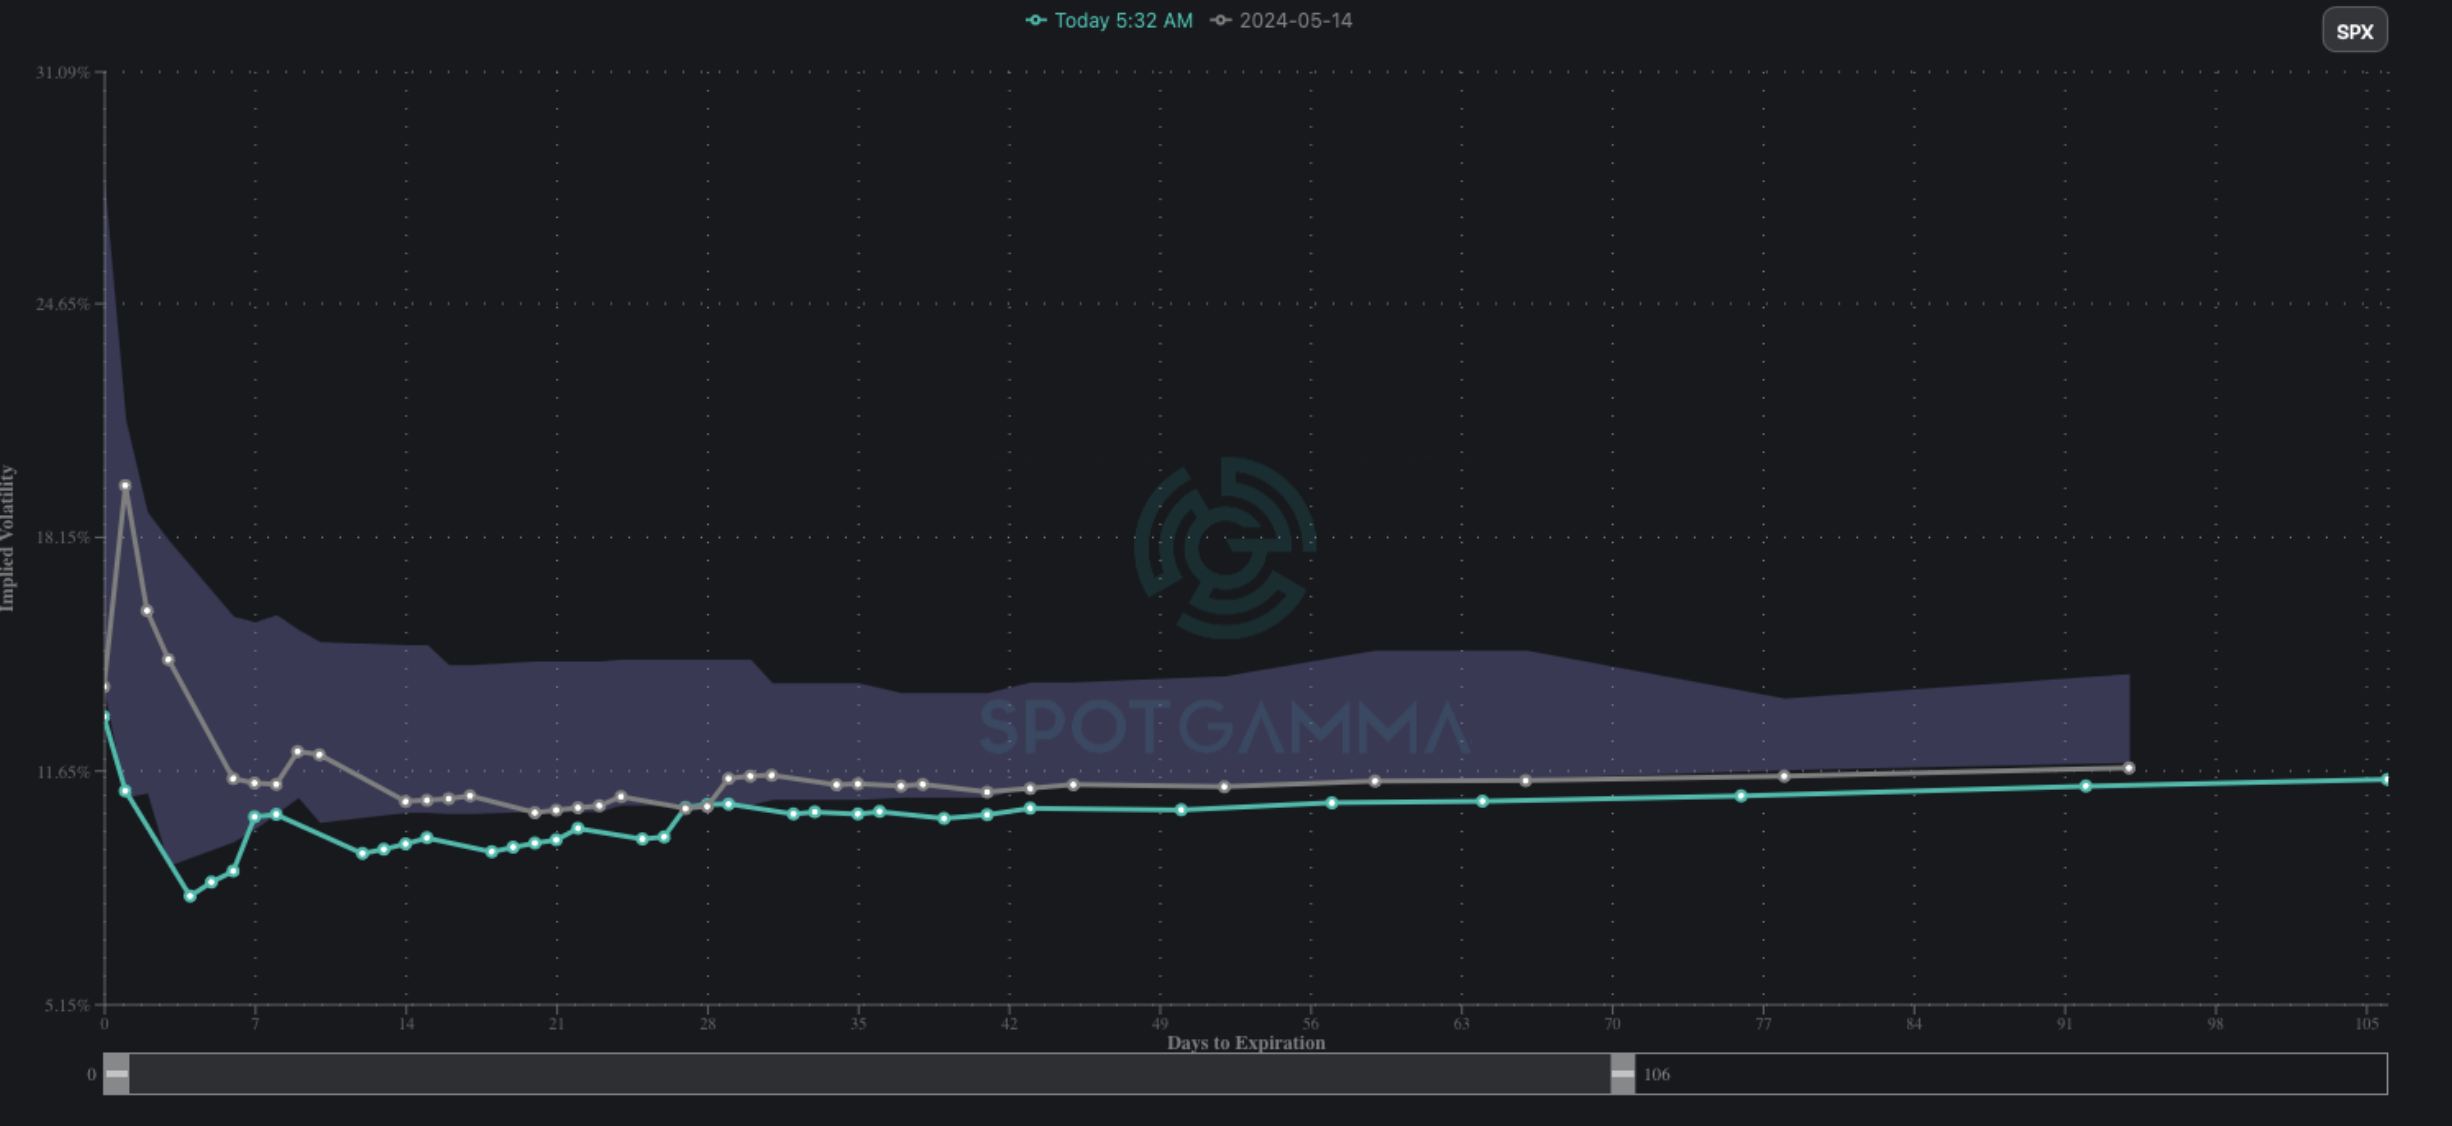Click the teal data point near day 92
The width and height of the screenshot is (2452, 1126).
[x=2086, y=786]
